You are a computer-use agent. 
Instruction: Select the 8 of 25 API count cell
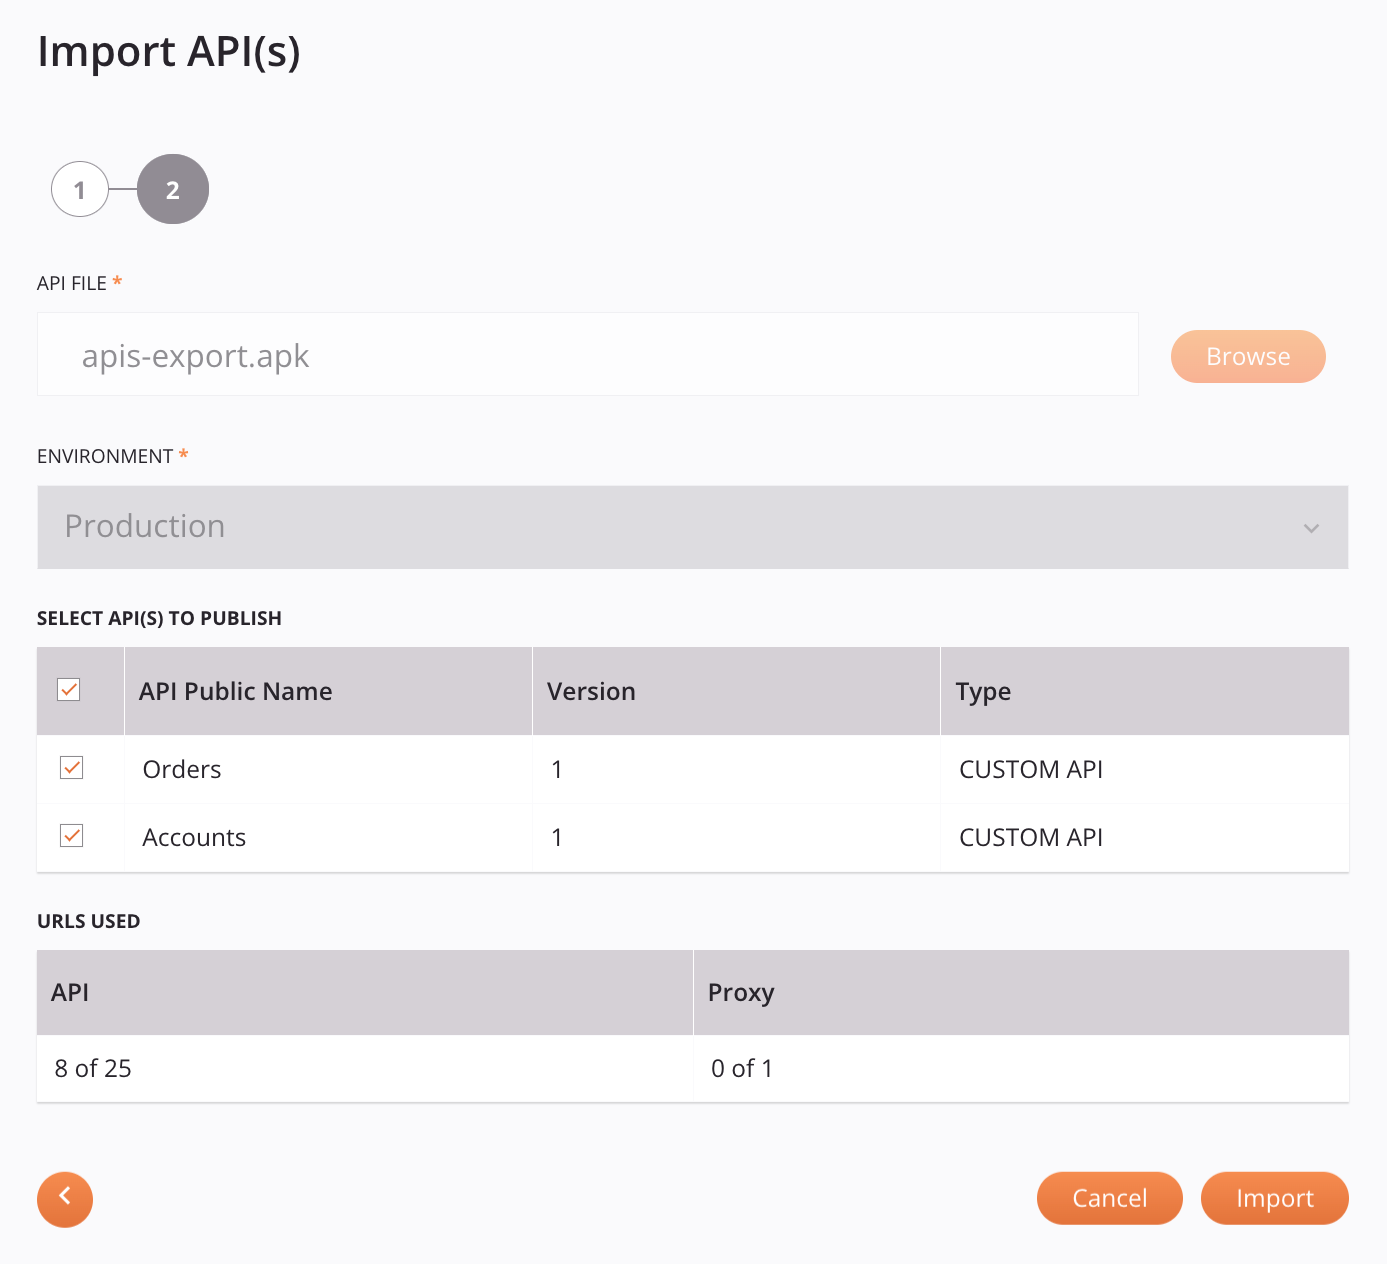pyautogui.click(x=92, y=1068)
